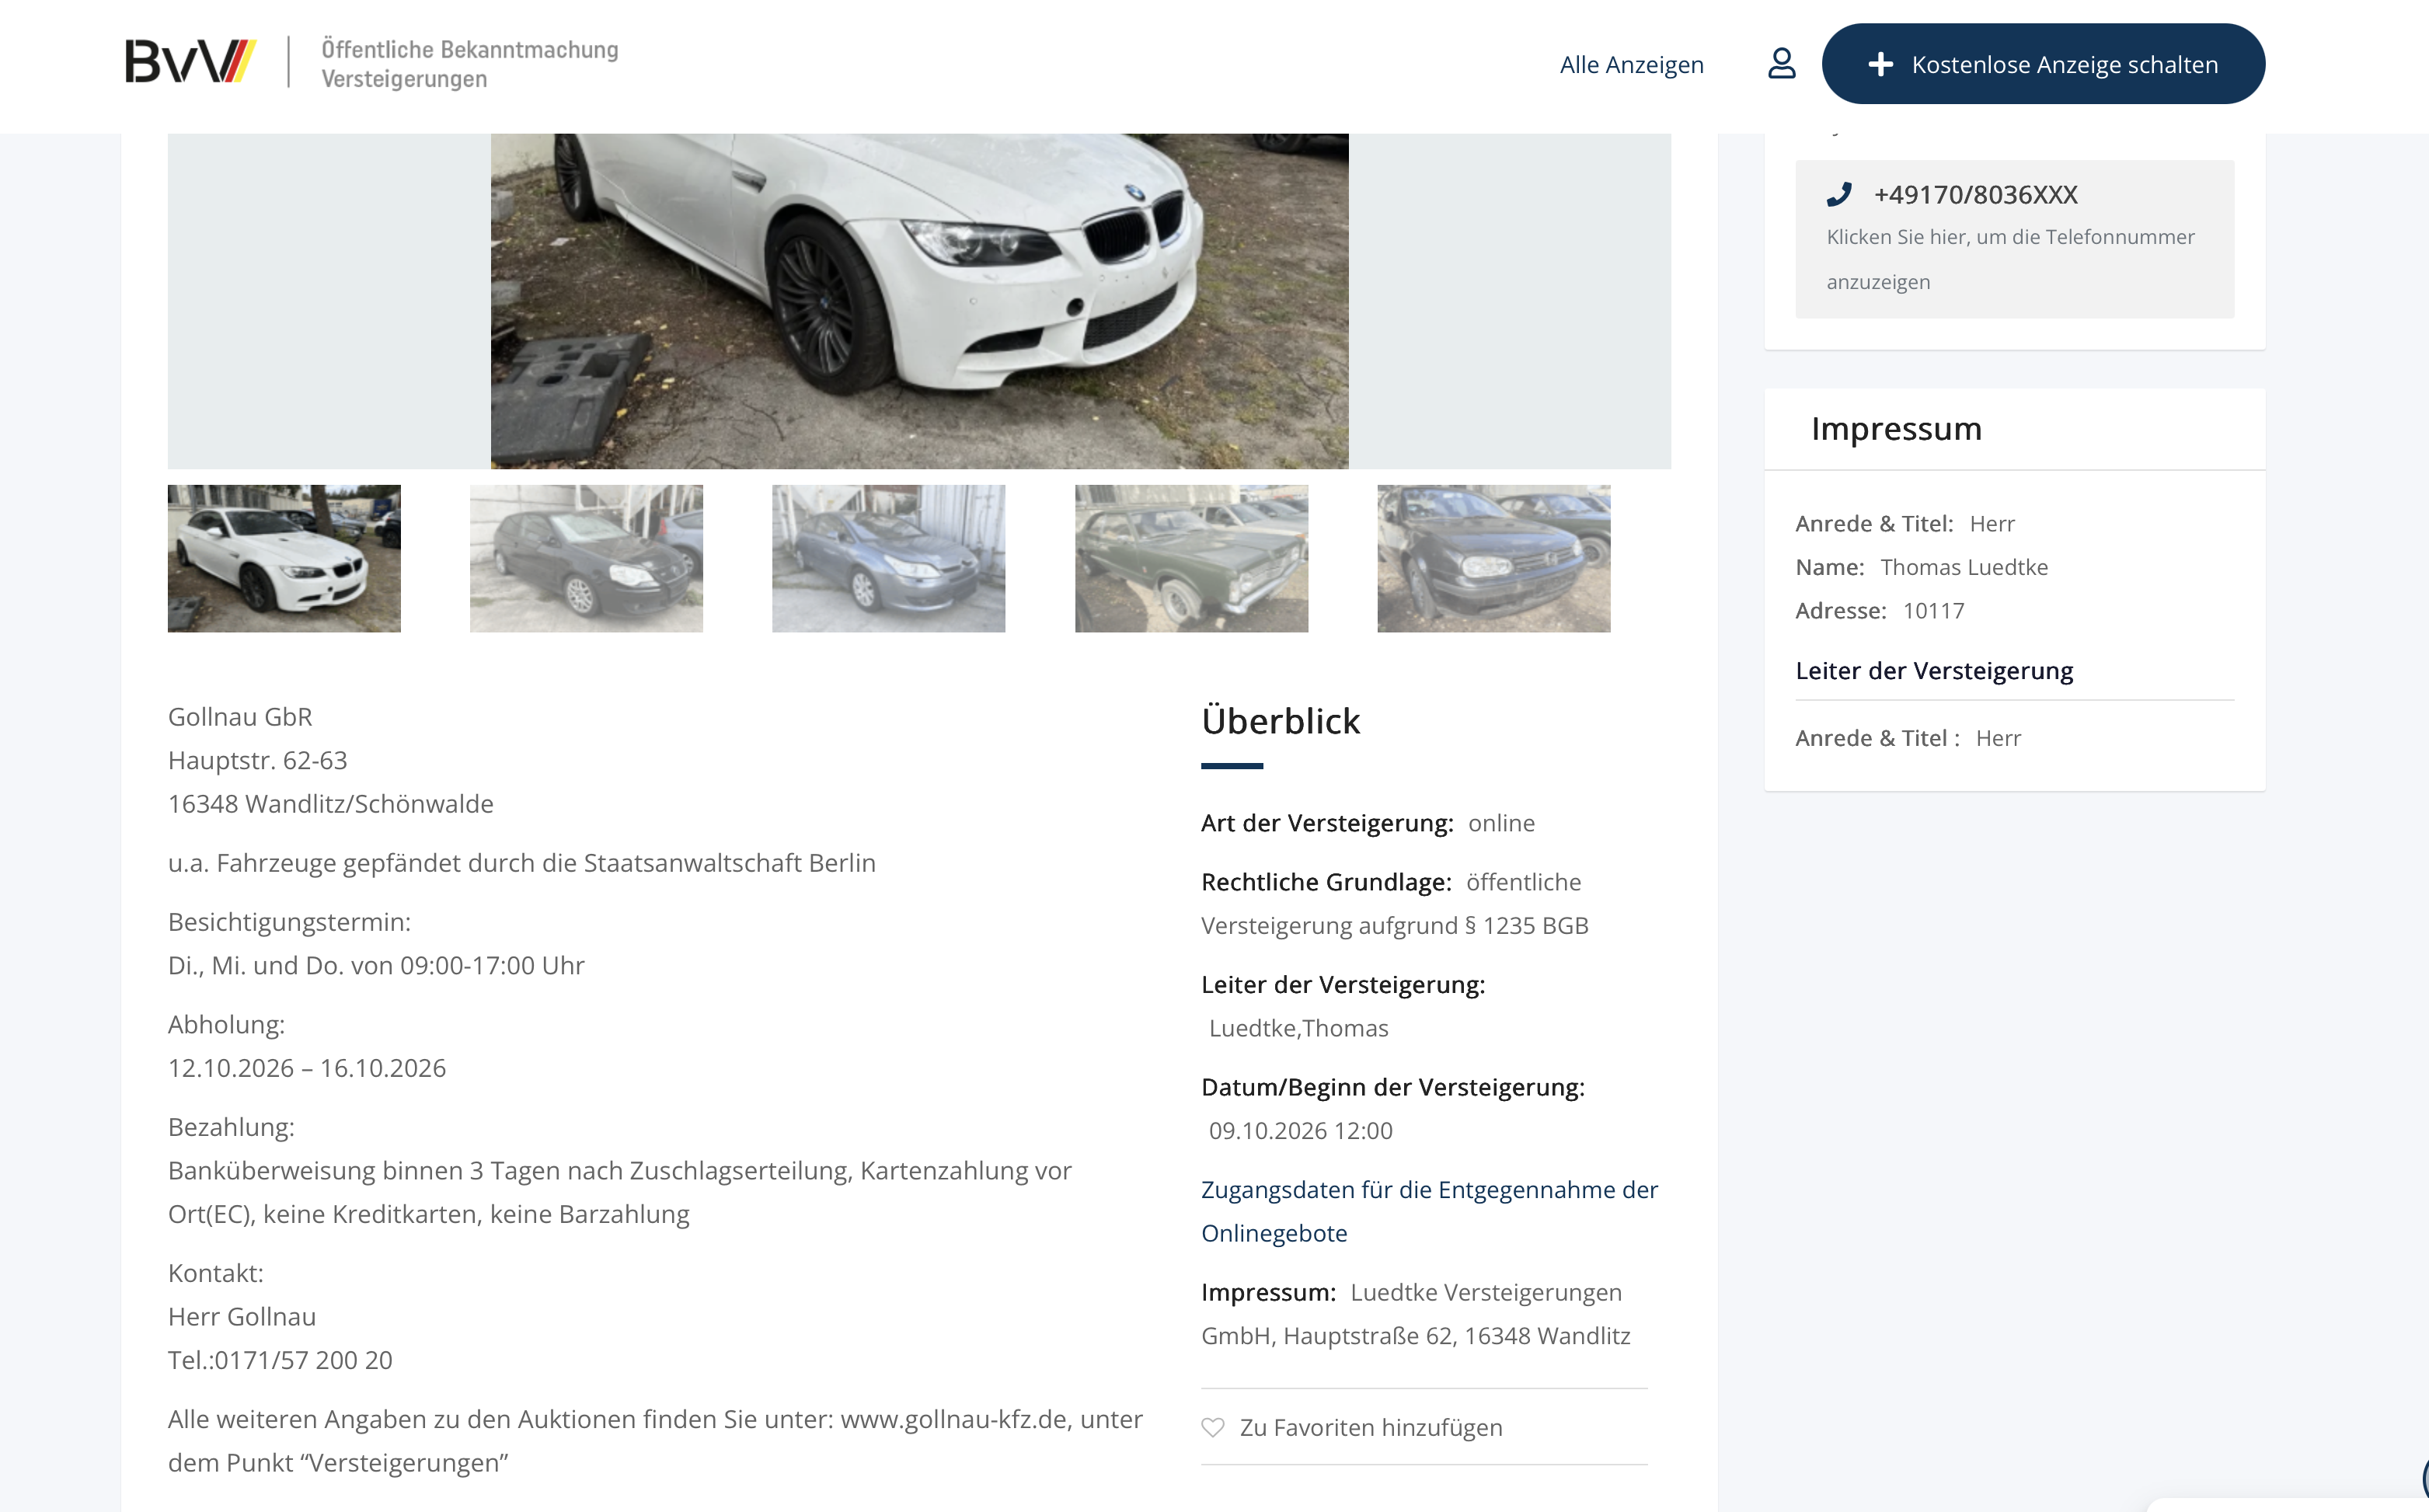Click the Öffentliche Bekanntmachung Versteigerungen header text

click(x=469, y=63)
